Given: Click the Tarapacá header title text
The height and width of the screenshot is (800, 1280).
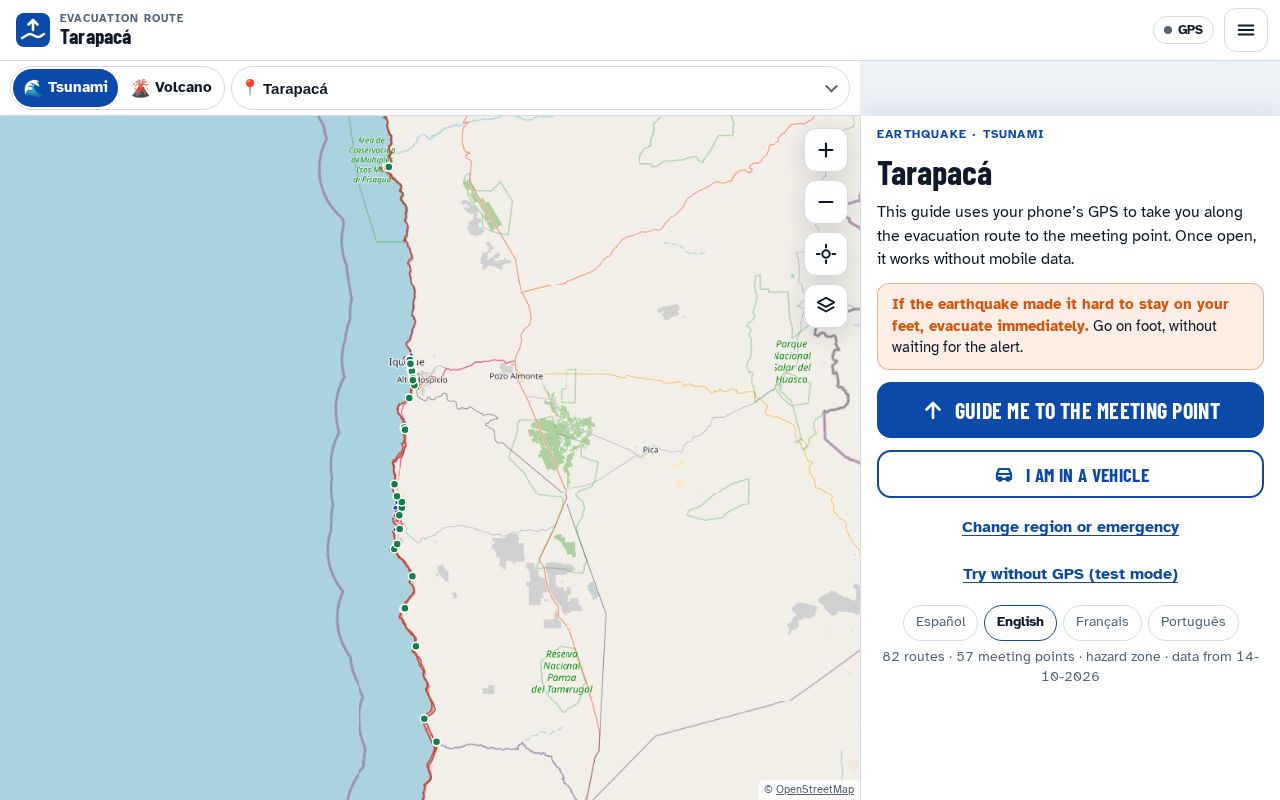Looking at the screenshot, I should pyautogui.click(x=96, y=37).
